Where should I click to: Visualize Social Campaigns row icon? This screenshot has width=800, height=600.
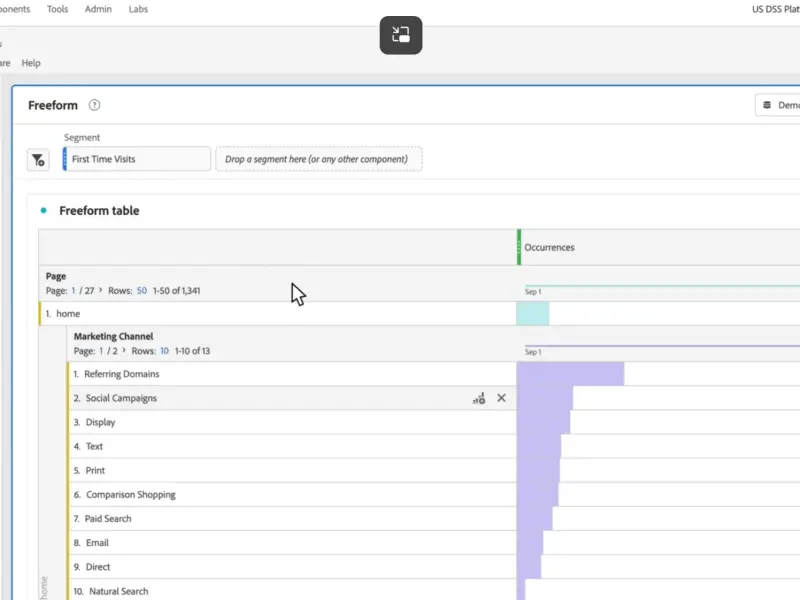479,398
